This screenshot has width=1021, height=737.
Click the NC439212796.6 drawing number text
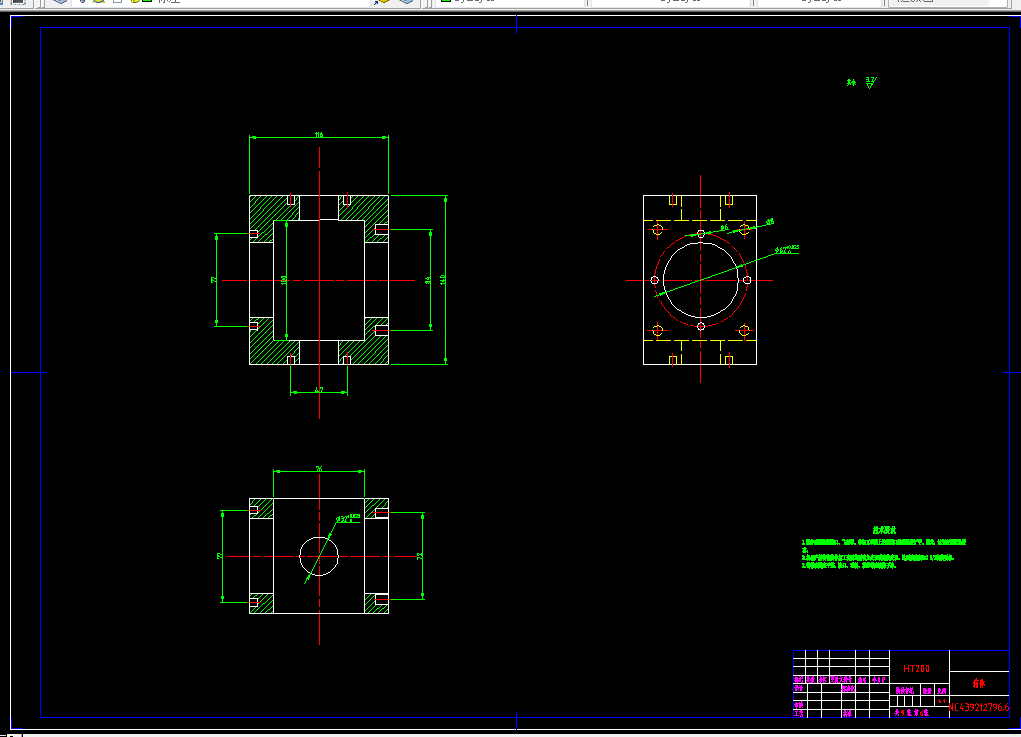click(979, 707)
